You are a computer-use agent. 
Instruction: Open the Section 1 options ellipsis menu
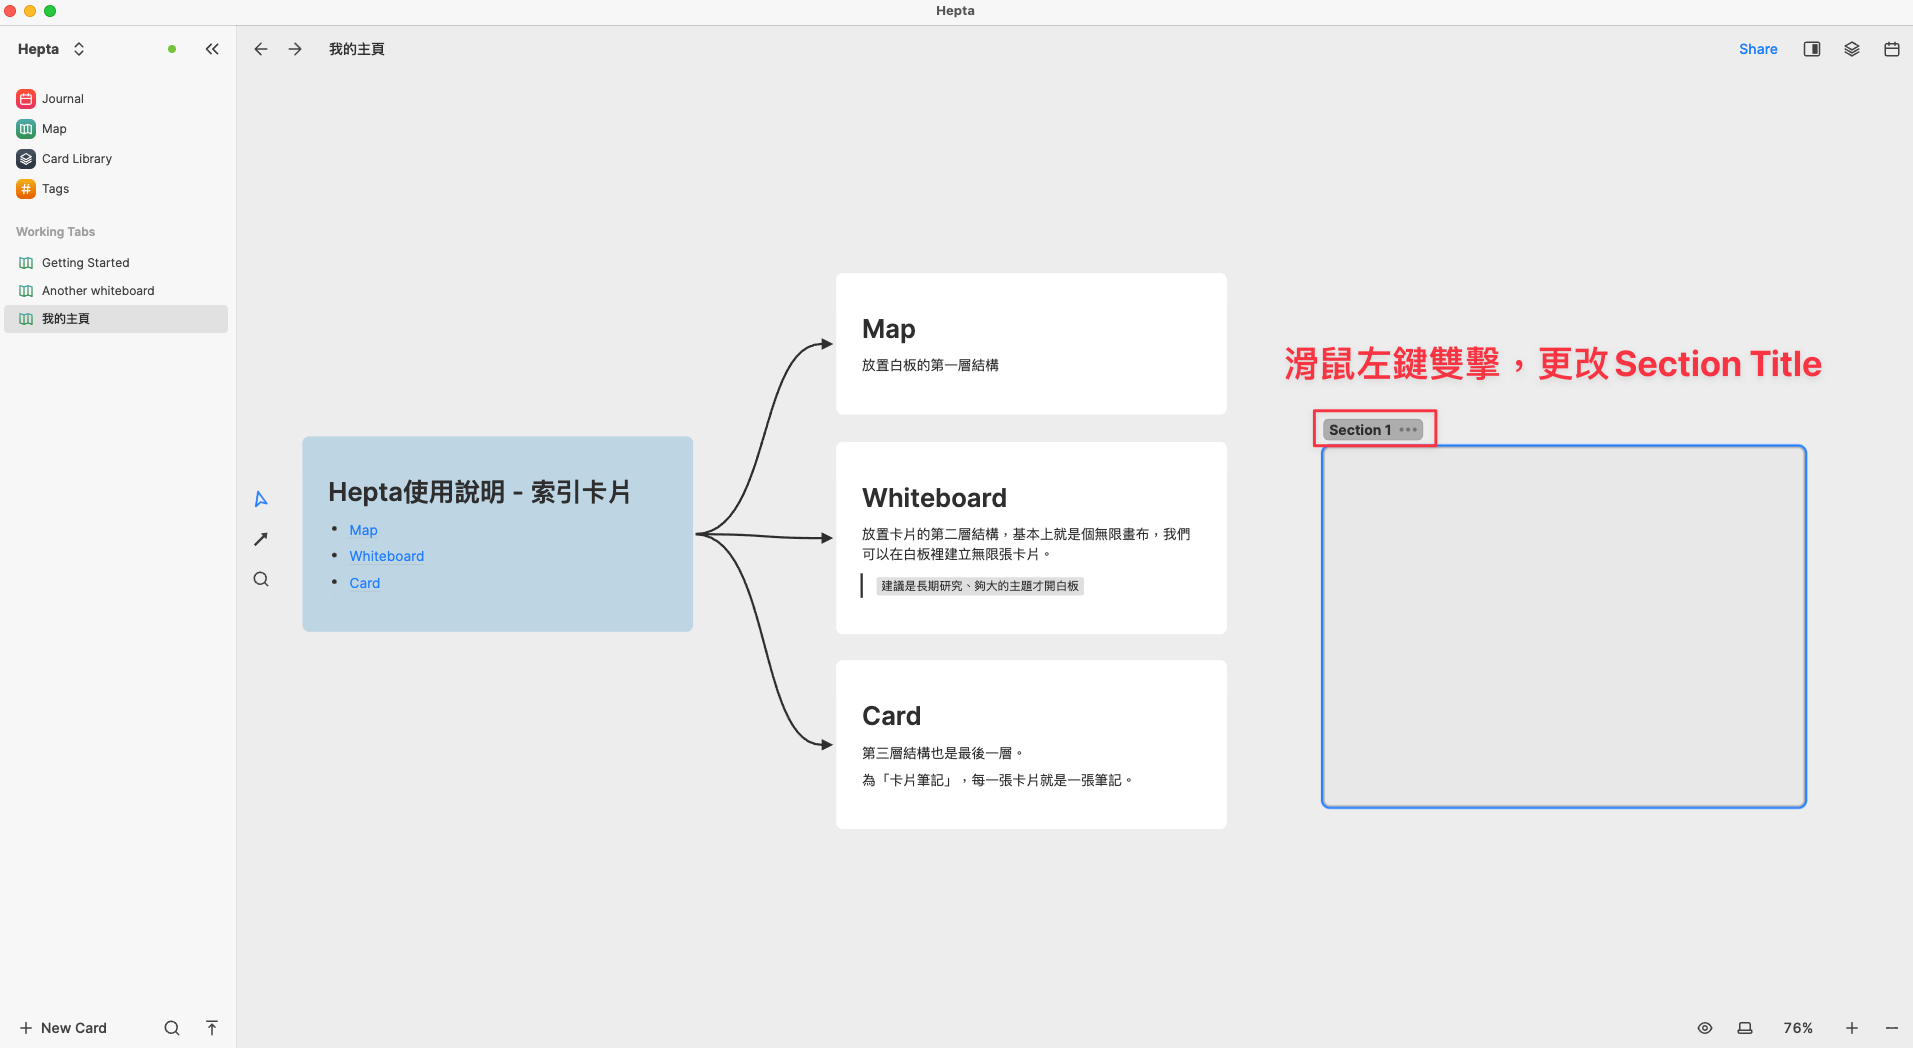(1409, 429)
